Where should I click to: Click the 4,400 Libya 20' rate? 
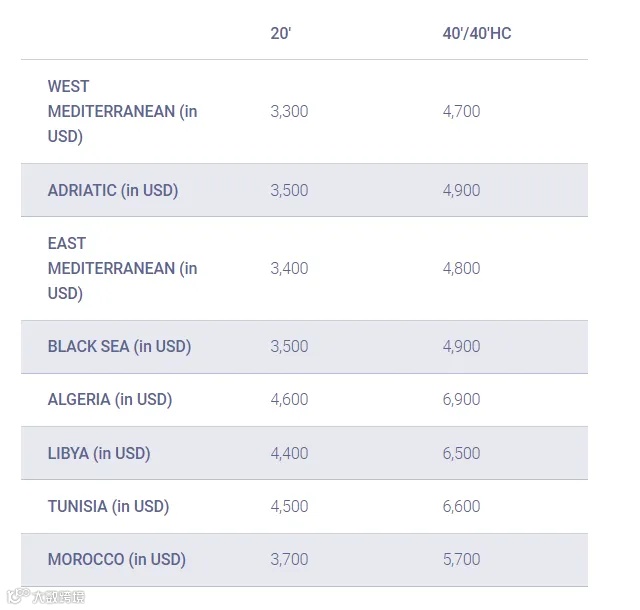(289, 453)
